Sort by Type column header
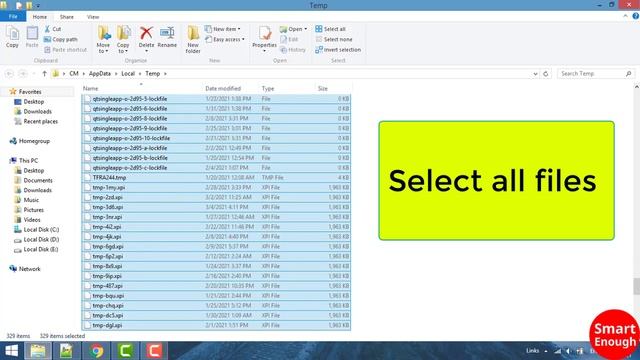Viewport: 640px width, 360px height. tap(287, 88)
